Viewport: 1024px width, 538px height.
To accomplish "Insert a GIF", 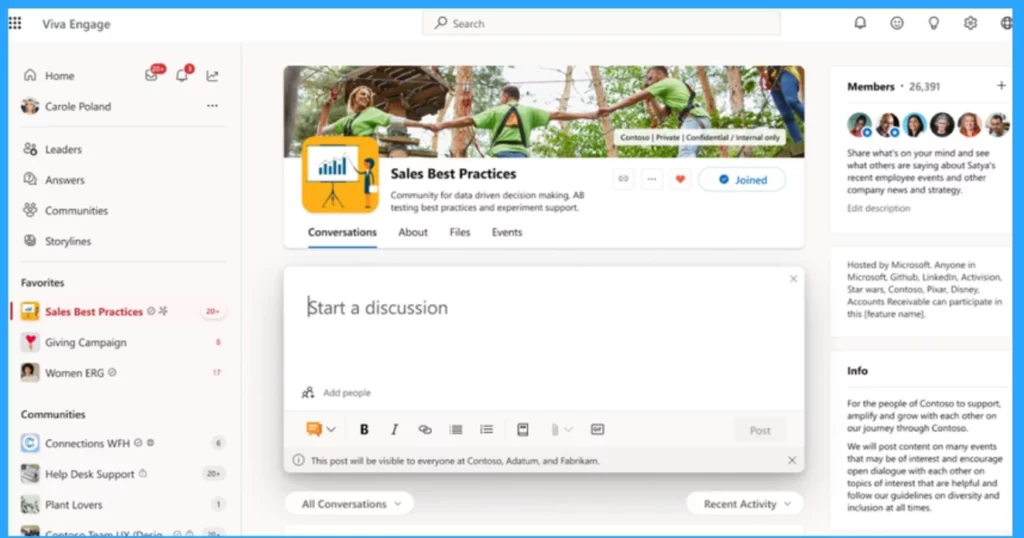I will (x=597, y=430).
